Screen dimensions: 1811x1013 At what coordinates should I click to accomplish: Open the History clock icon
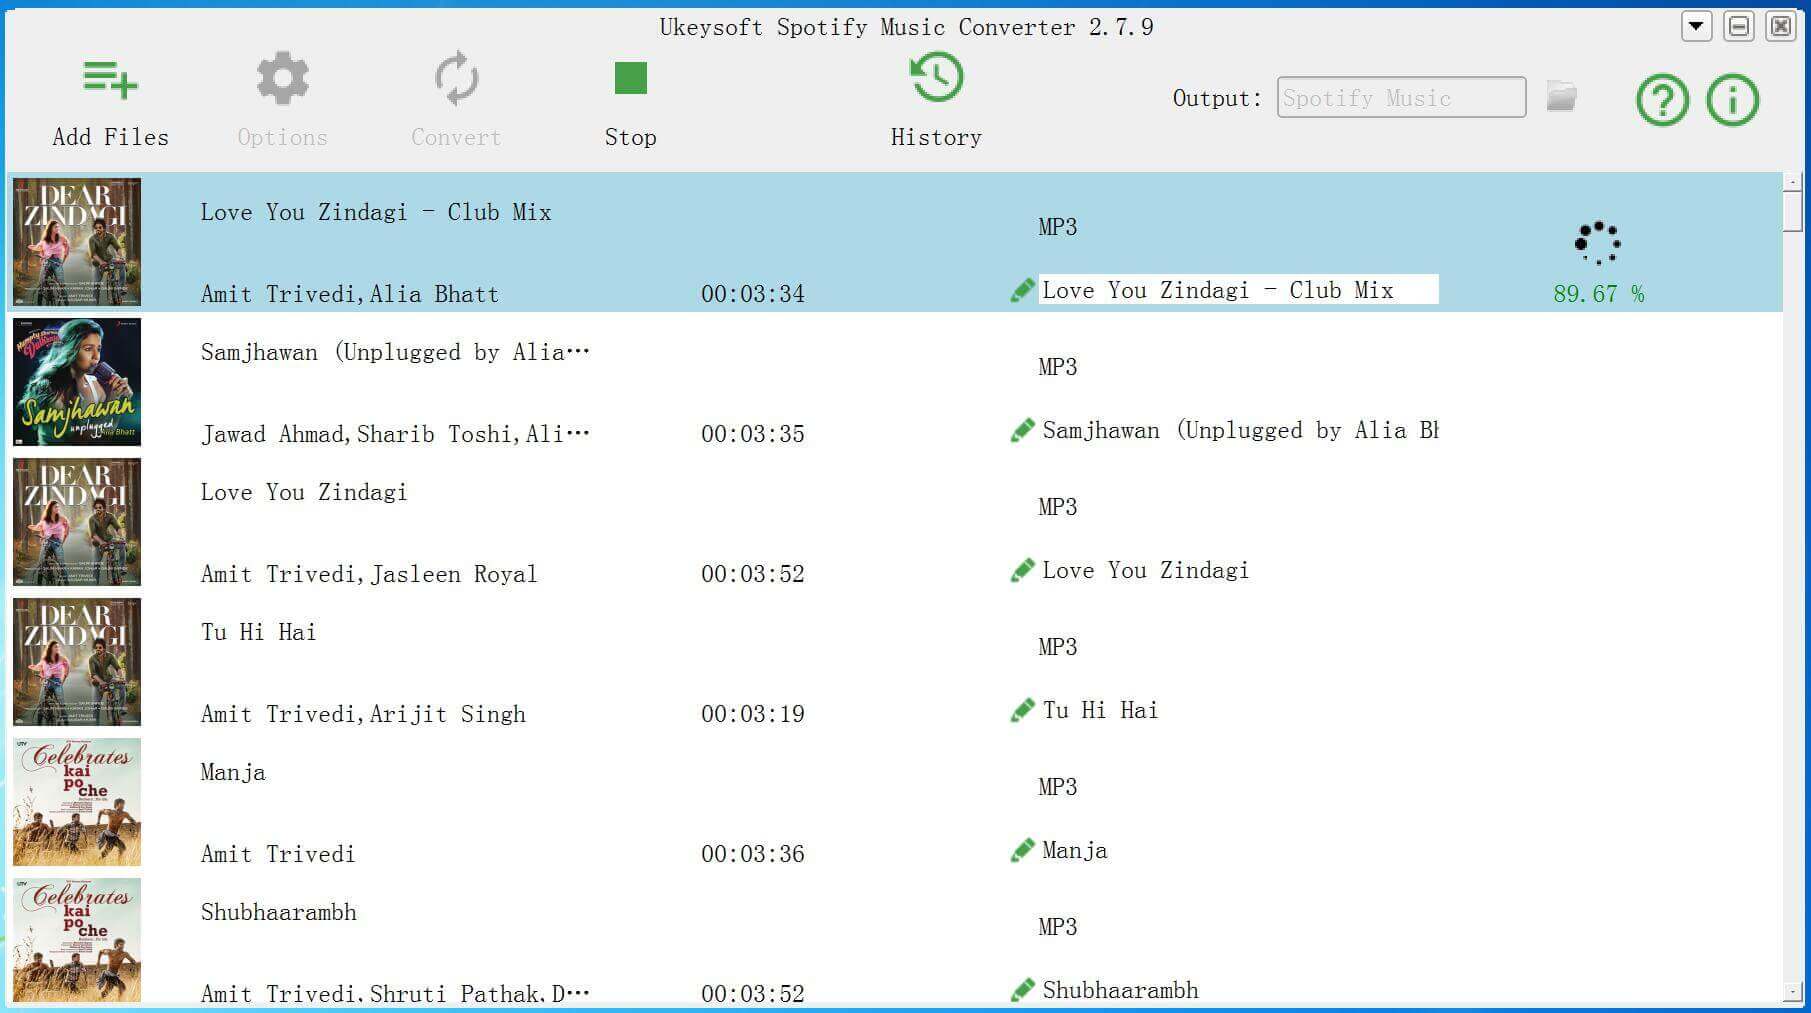936,77
